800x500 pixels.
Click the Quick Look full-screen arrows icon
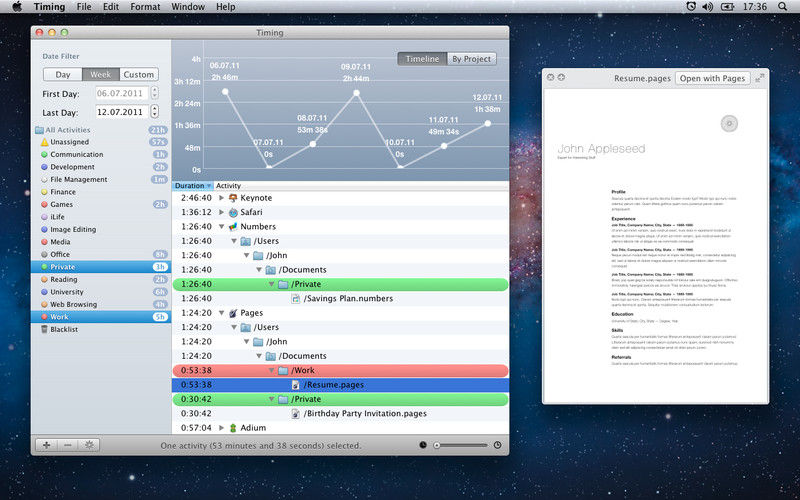[759, 78]
